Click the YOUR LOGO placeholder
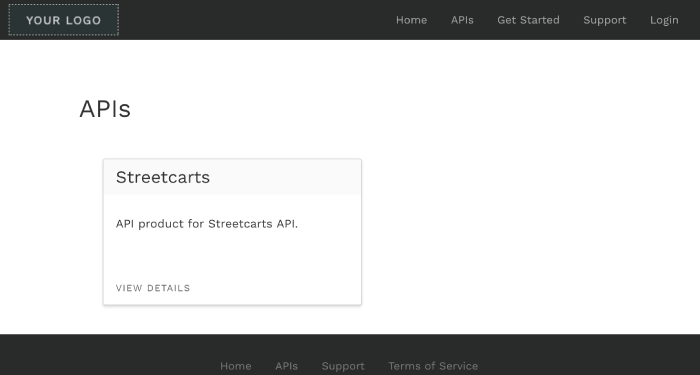This screenshot has width=700, height=375. pos(63,20)
